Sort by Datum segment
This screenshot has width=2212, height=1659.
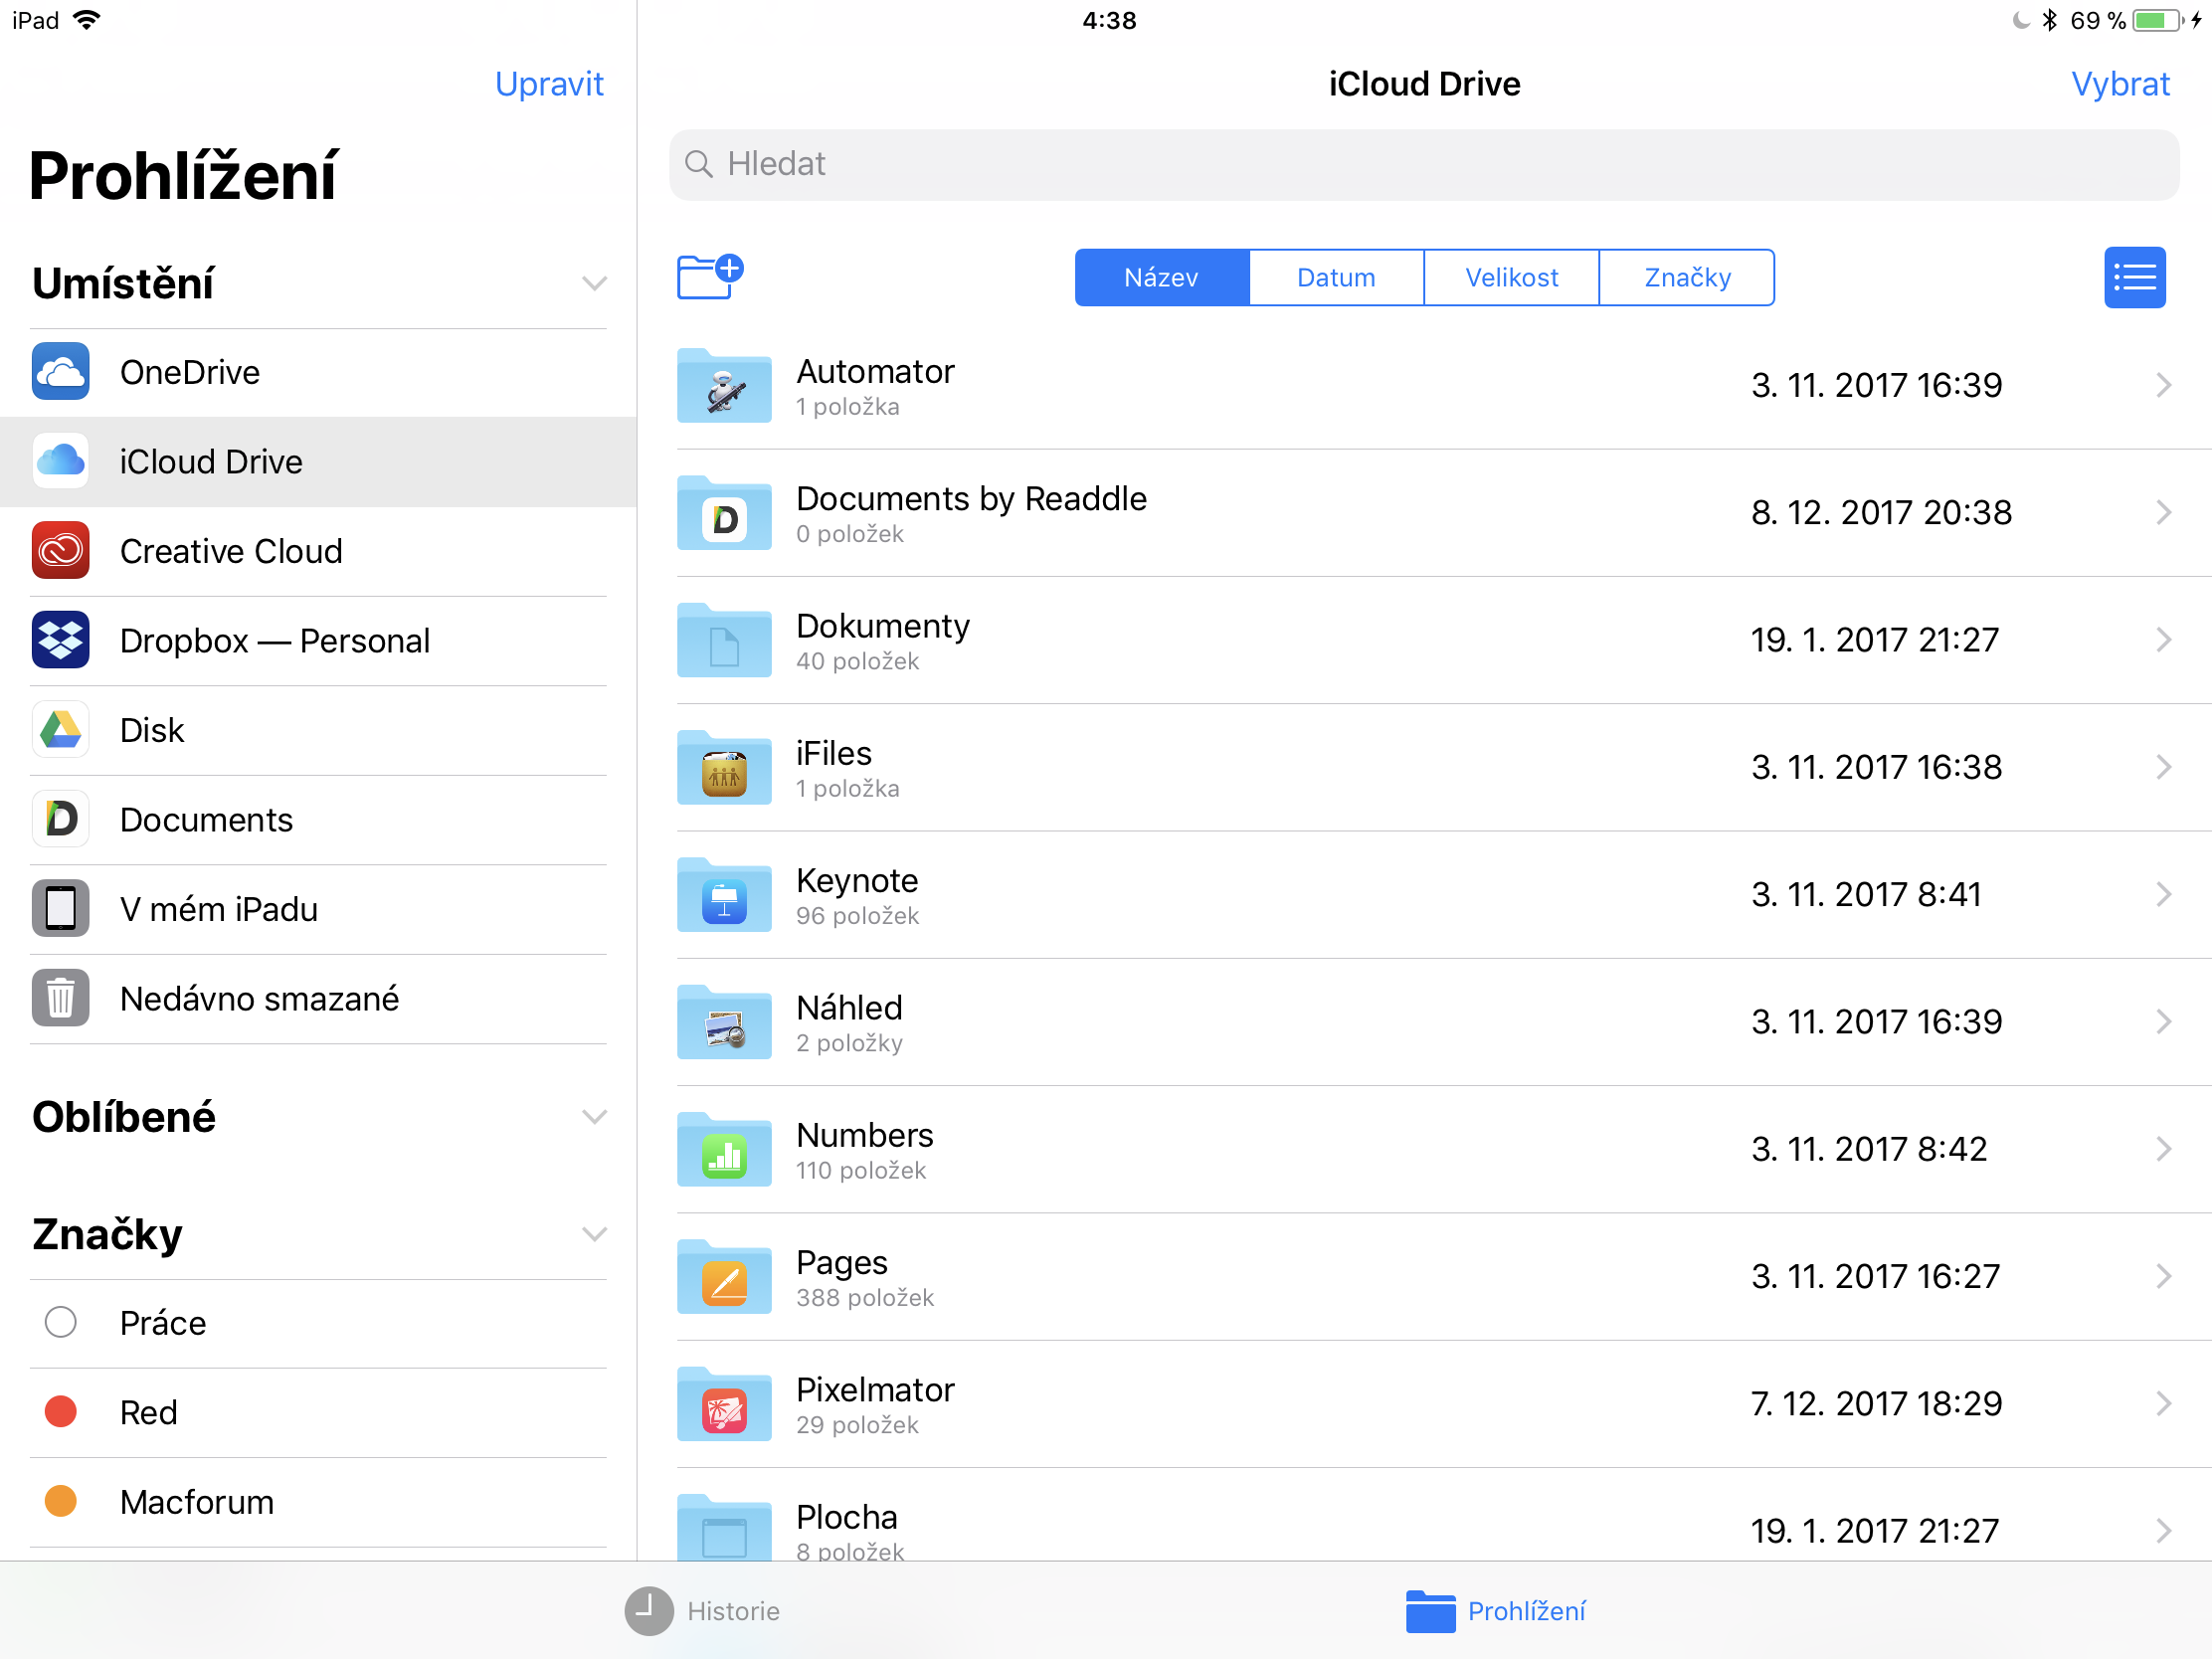tap(1335, 277)
